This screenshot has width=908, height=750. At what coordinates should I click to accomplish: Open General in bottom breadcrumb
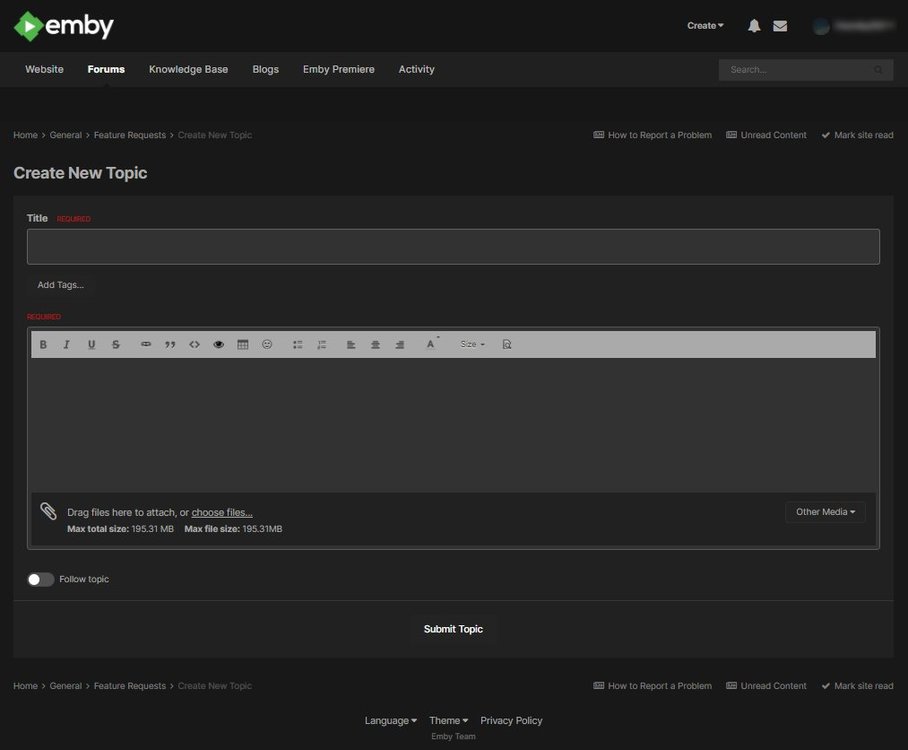click(65, 686)
